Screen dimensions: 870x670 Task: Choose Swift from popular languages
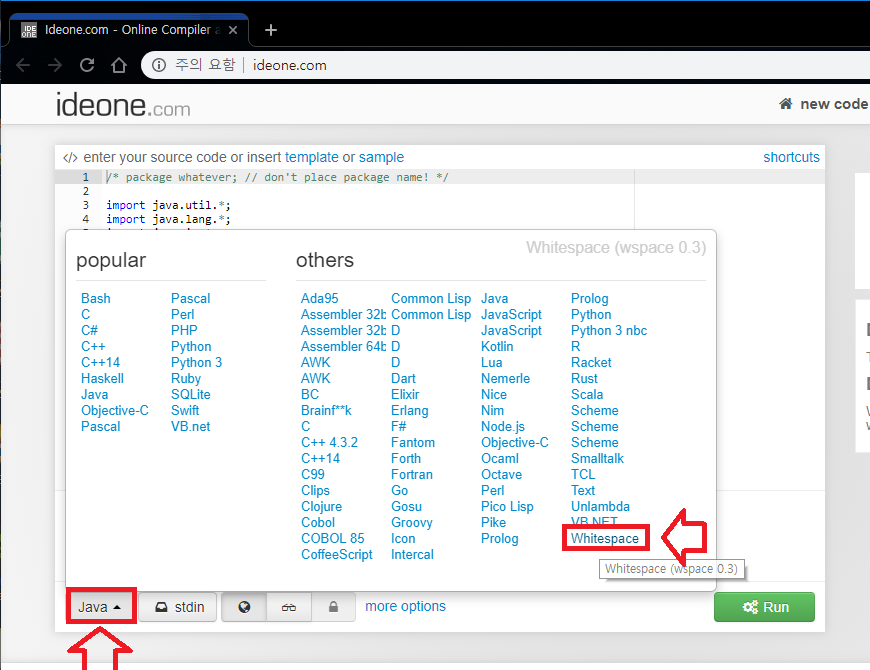tap(185, 411)
